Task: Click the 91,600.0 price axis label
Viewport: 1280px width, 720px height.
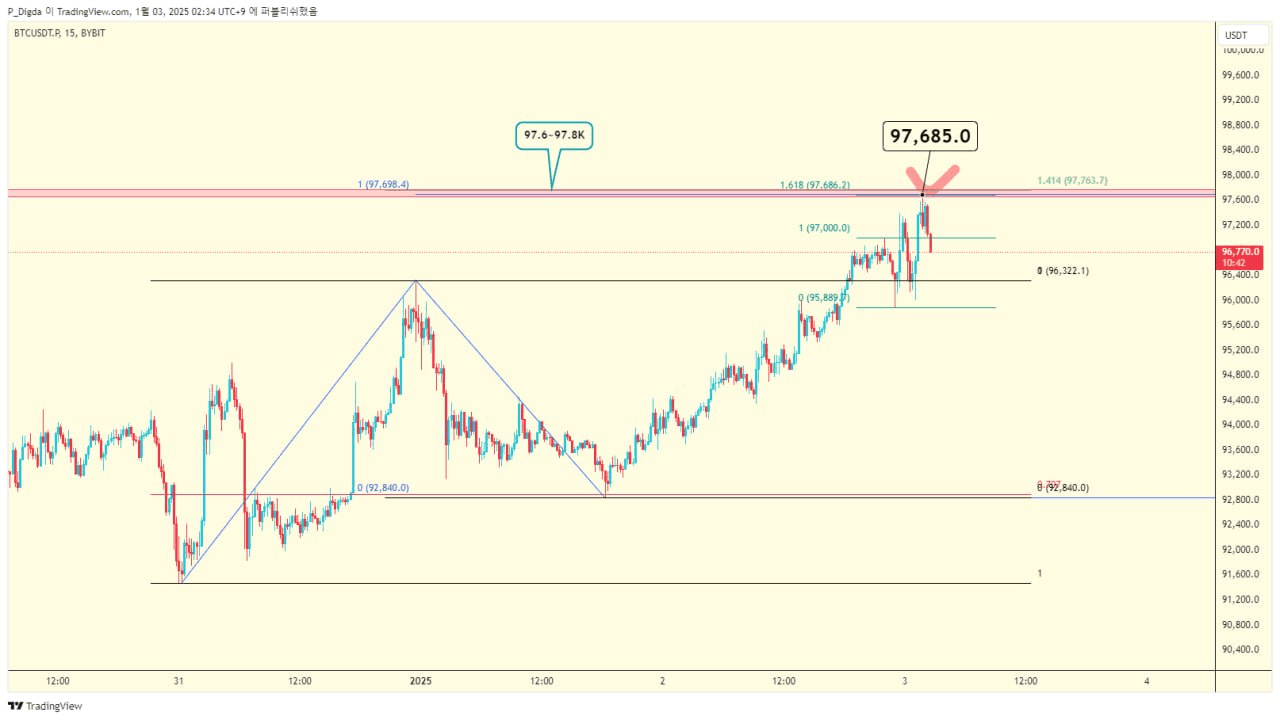Action: coord(1238,575)
